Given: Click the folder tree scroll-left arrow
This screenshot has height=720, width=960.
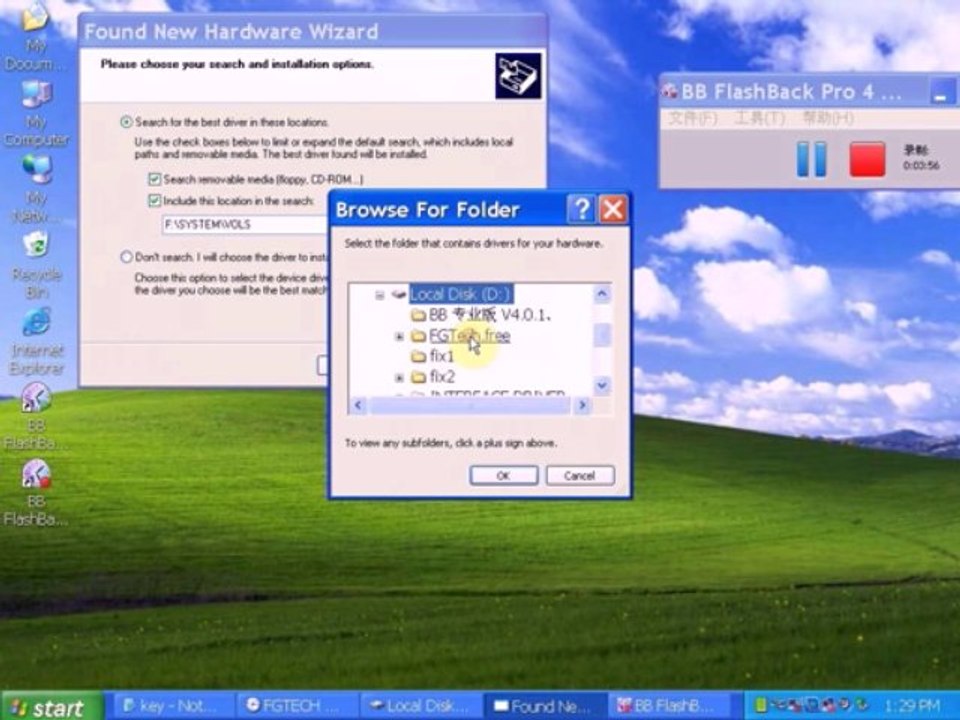Looking at the screenshot, I should [359, 405].
